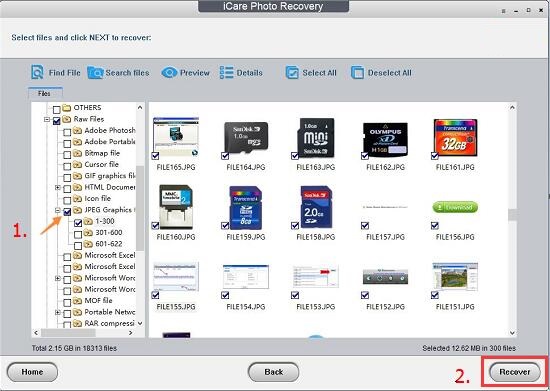Expand the Portable Network tree node

[x=58, y=312]
